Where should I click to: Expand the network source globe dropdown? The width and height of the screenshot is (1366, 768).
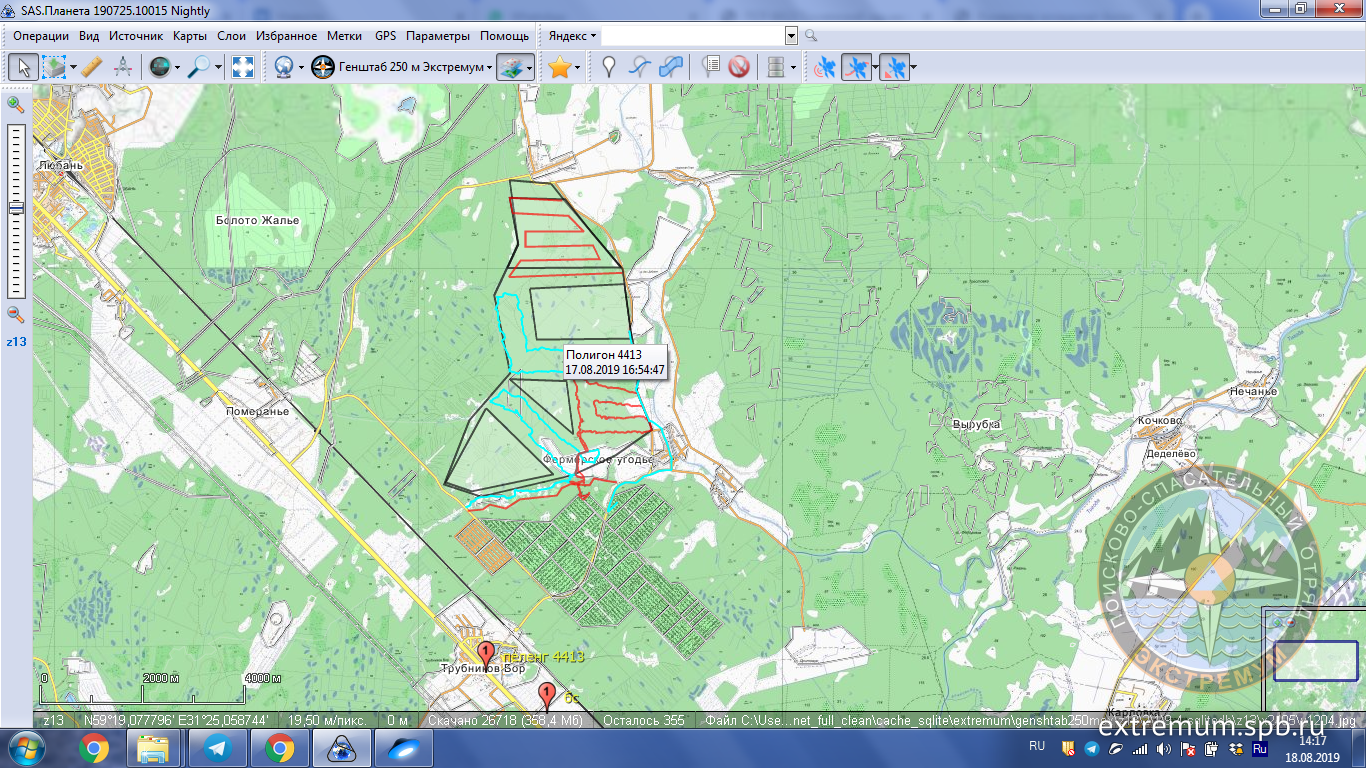(301, 67)
